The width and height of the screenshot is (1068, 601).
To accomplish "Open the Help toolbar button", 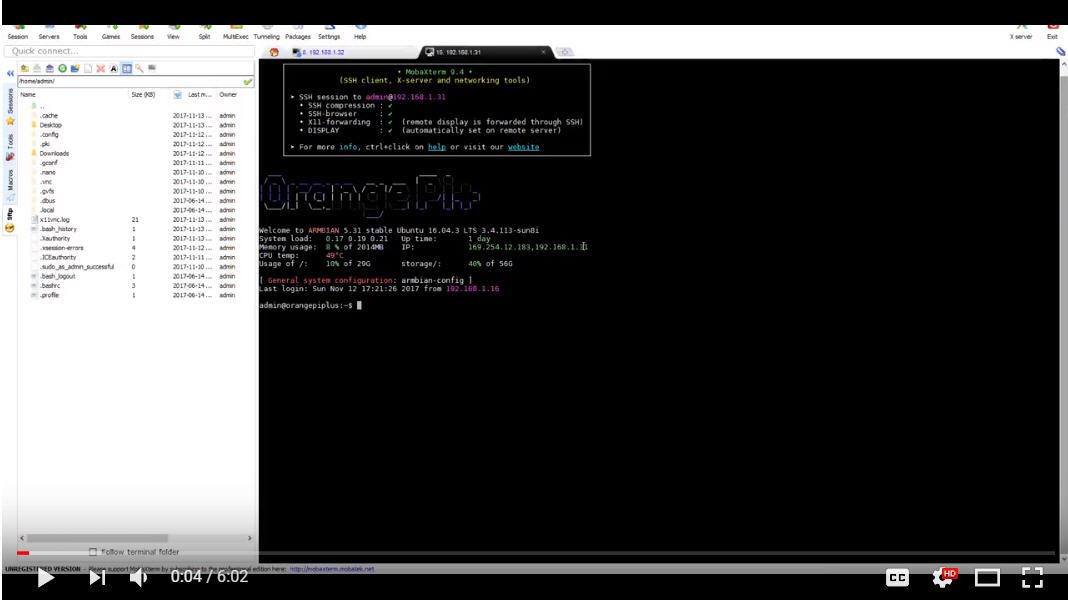I will pos(360,33).
